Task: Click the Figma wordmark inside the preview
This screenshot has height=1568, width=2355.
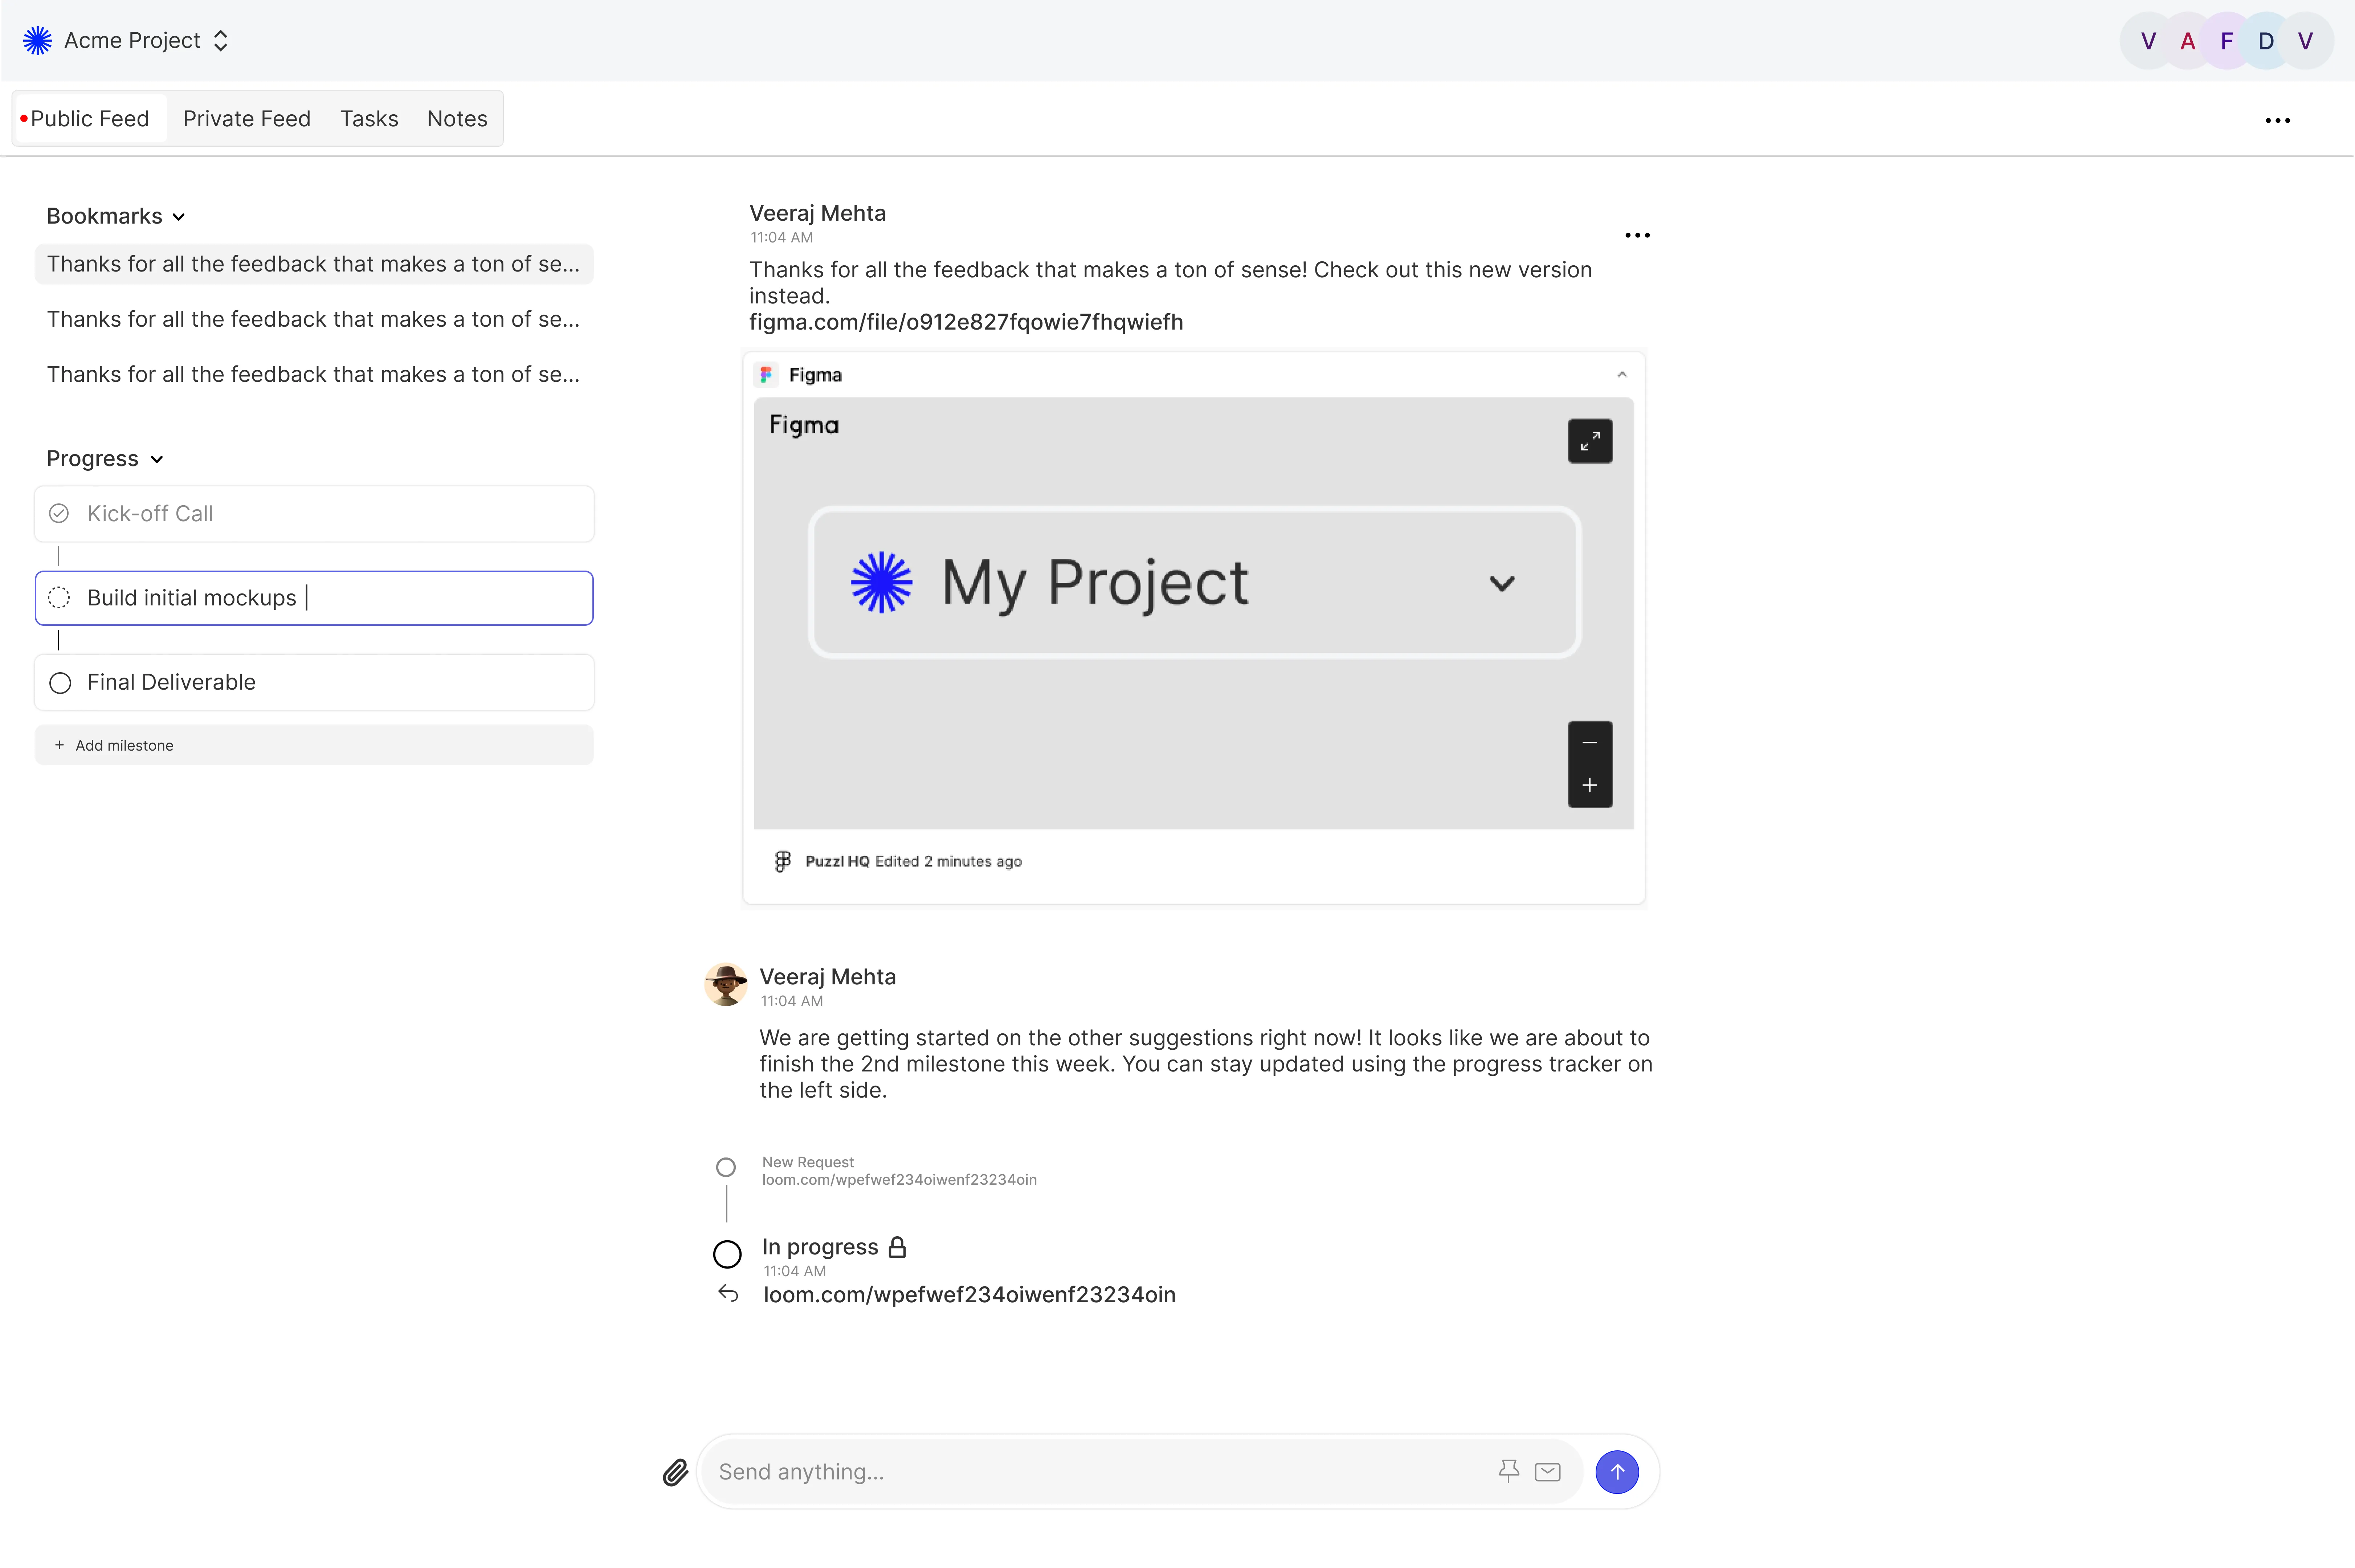Action: pyautogui.click(x=804, y=425)
